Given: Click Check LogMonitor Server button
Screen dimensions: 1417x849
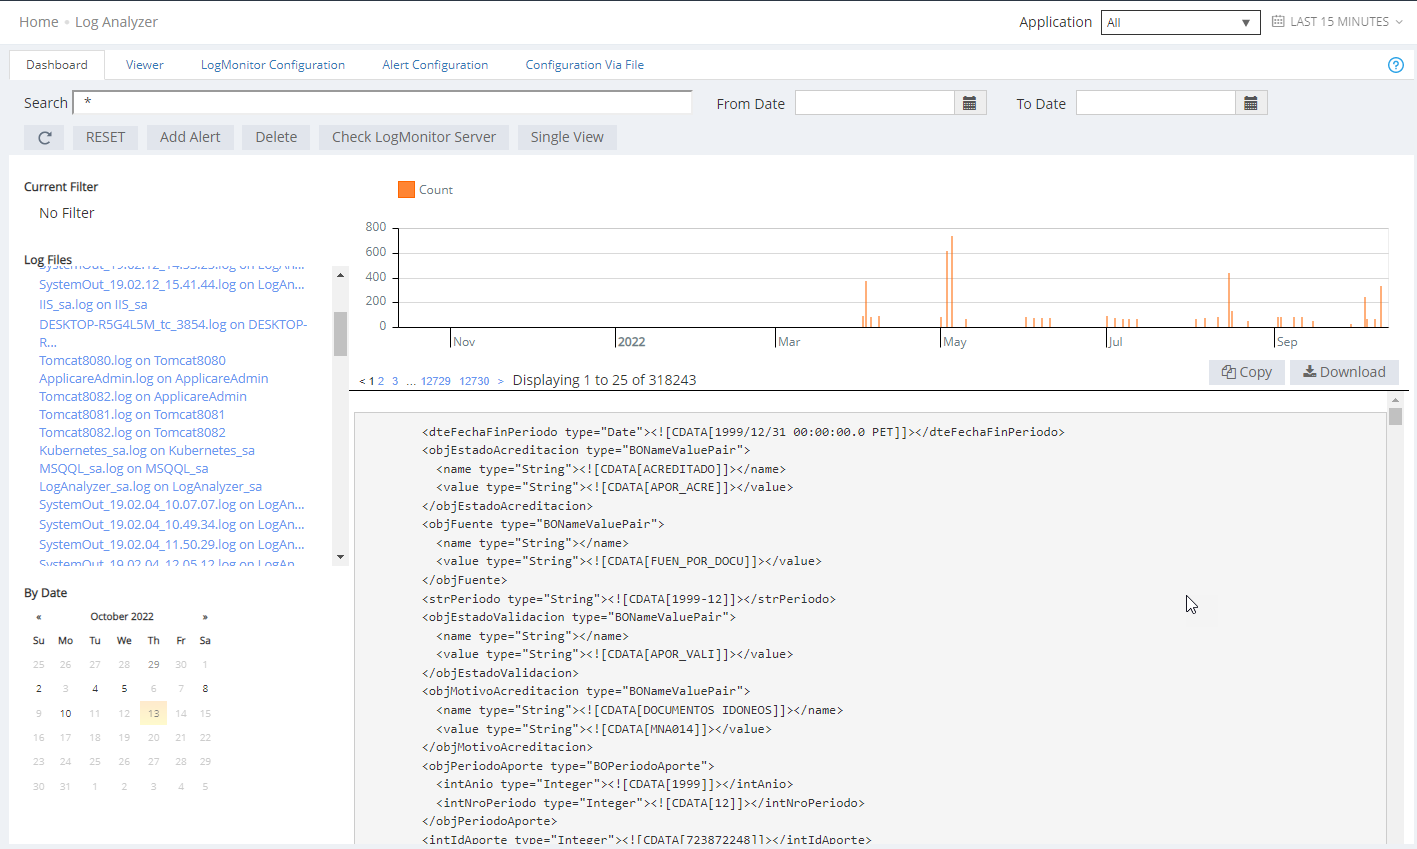Looking at the screenshot, I should pos(413,138).
